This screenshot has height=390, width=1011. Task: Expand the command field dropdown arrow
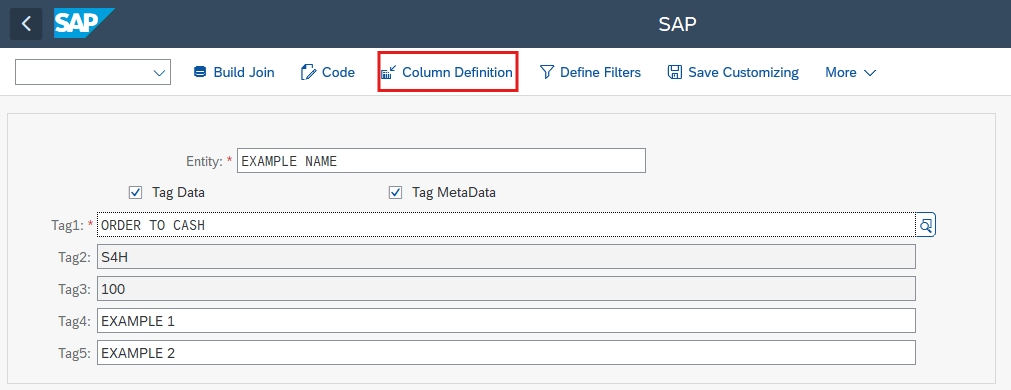tap(159, 73)
